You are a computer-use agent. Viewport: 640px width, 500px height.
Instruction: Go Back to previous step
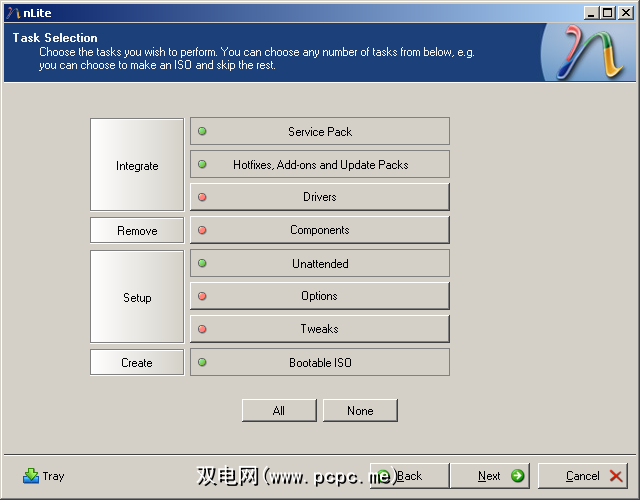[x=409, y=476]
